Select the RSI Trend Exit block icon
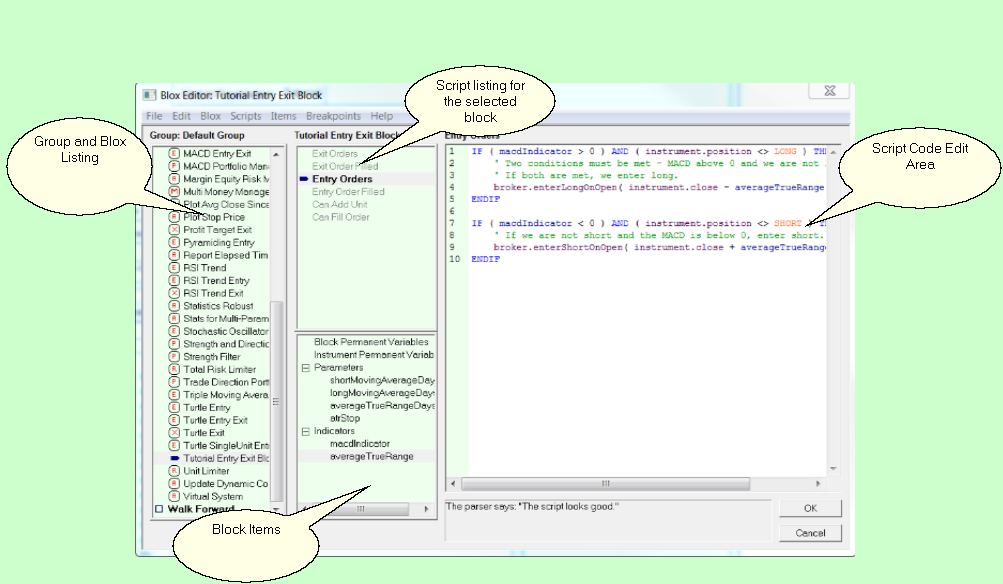Viewport: 1003px width, 584px height. 173,293
